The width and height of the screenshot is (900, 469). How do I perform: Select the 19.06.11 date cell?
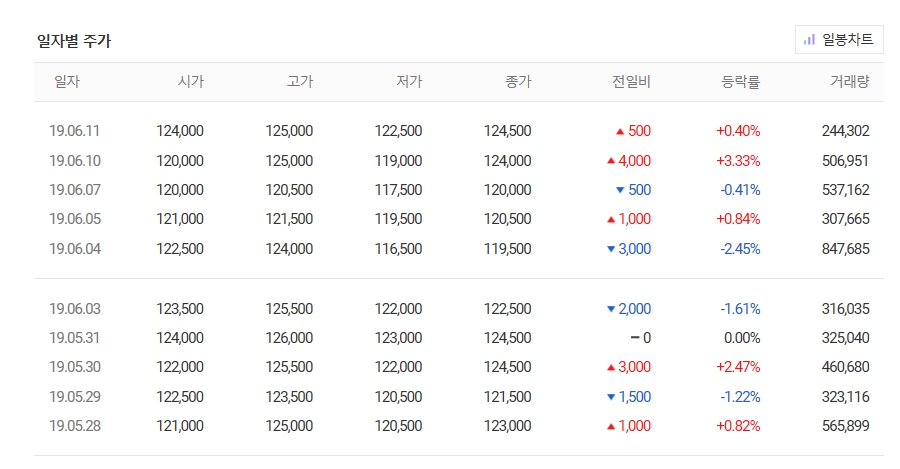[x=75, y=131]
